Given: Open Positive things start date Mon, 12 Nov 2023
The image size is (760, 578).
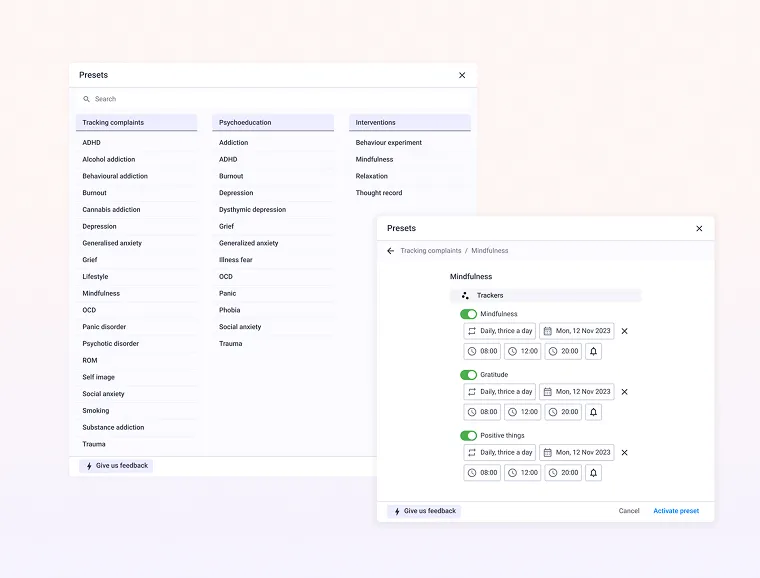Looking at the screenshot, I should coord(577,453).
